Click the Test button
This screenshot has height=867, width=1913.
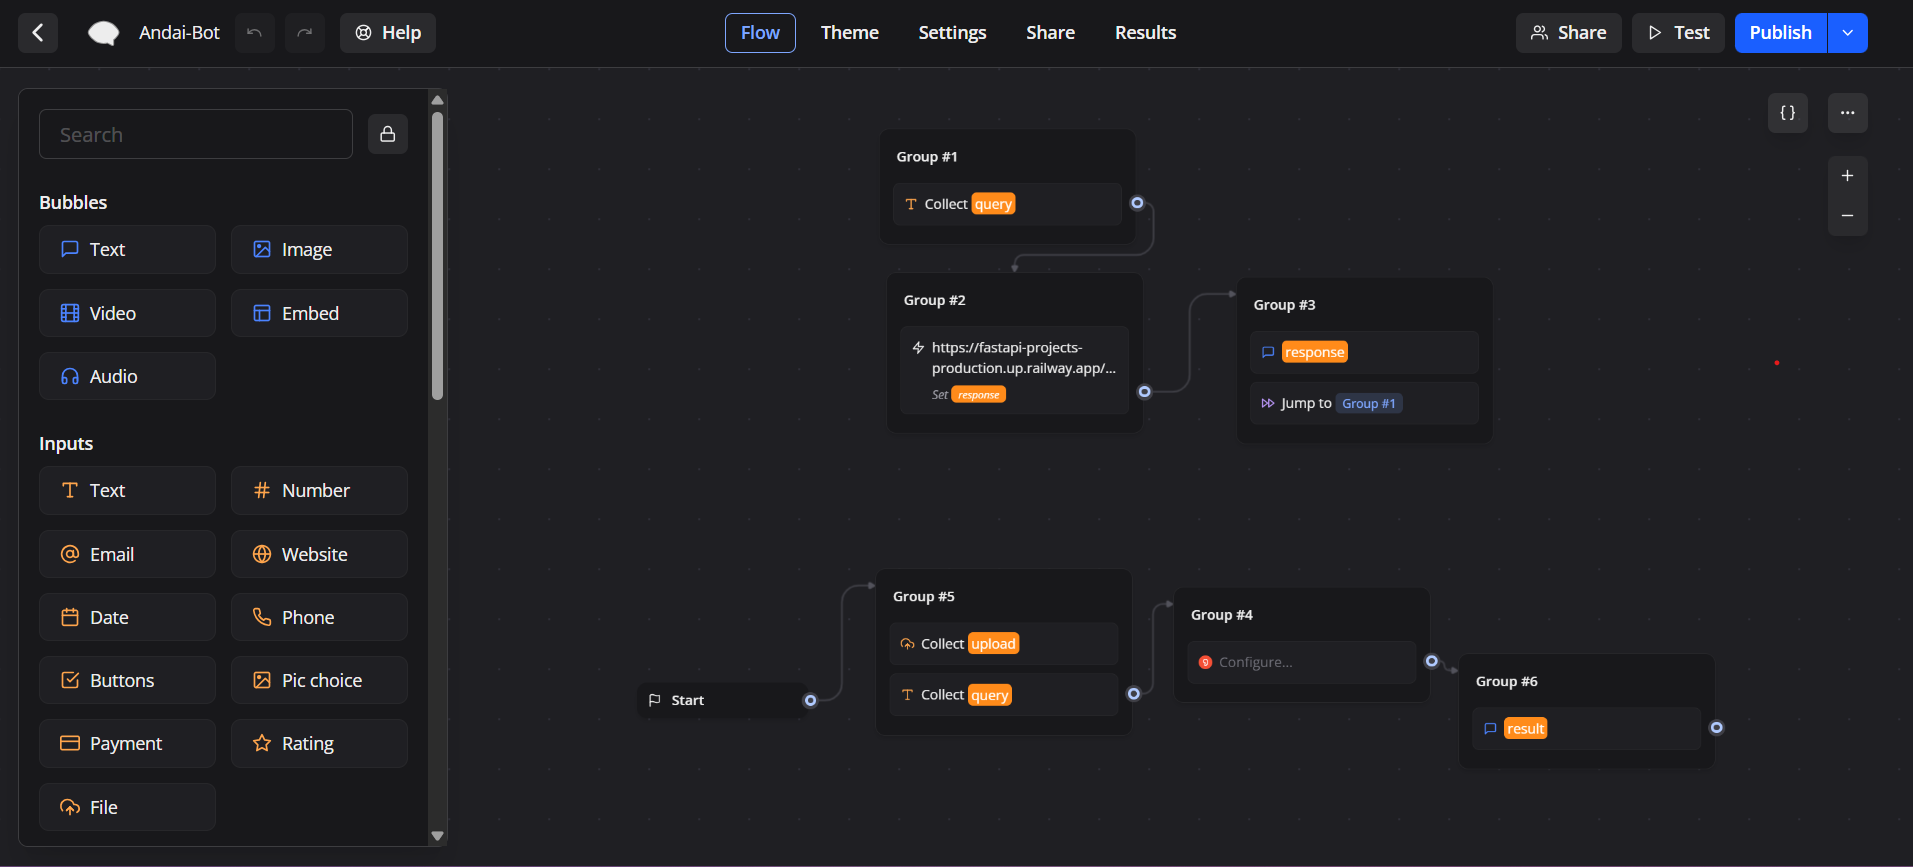(1678, 33)
